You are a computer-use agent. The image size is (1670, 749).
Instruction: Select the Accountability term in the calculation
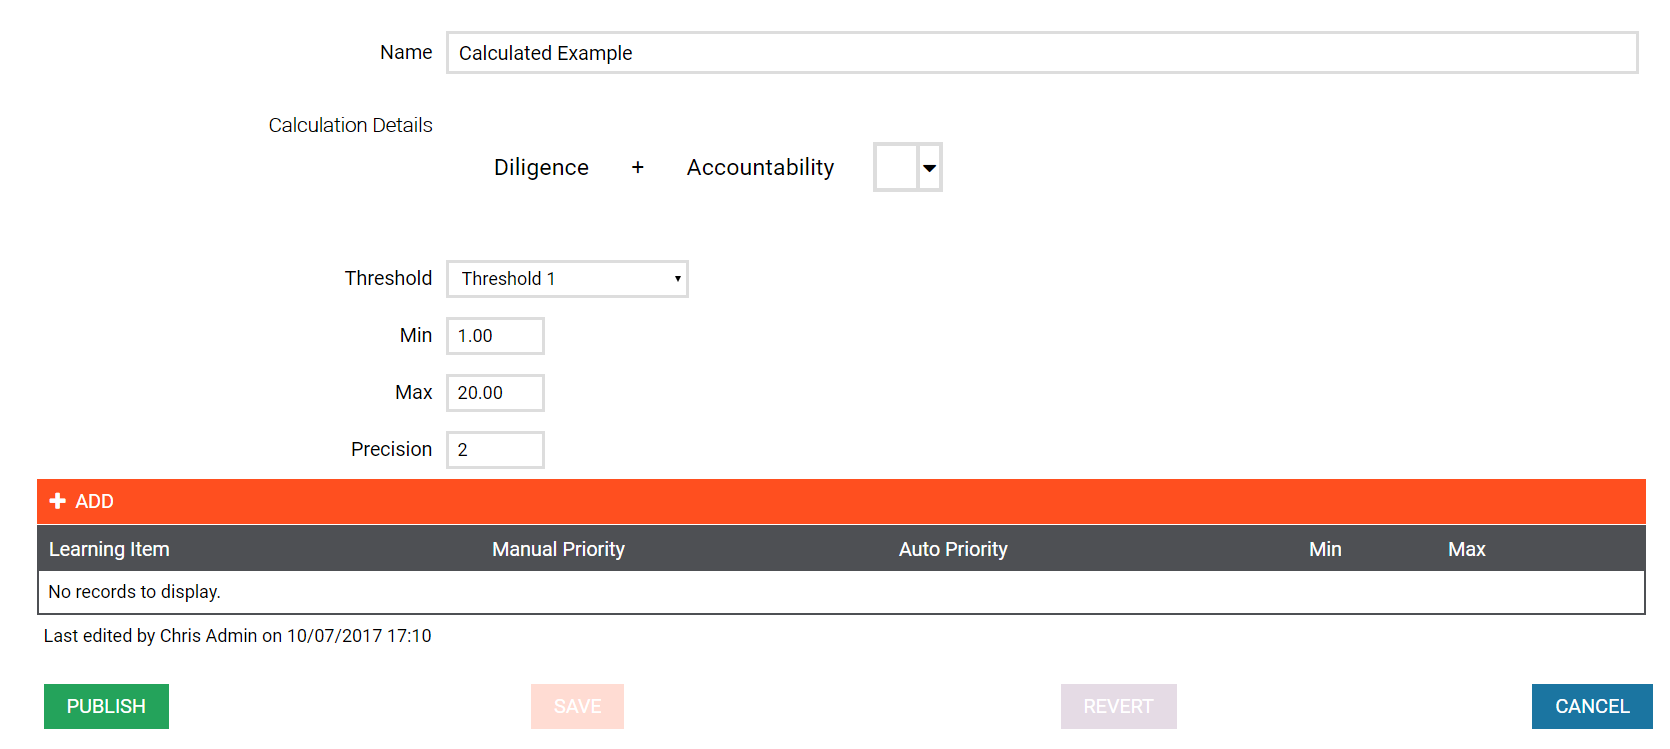[x=760, y=168]
